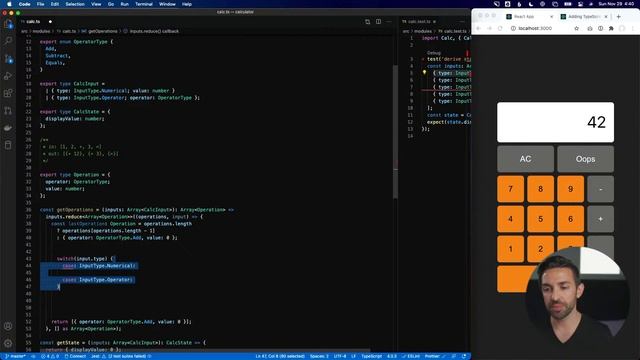
Task: Open the browser extensions puzzle icon
Action: coord(611,29)
